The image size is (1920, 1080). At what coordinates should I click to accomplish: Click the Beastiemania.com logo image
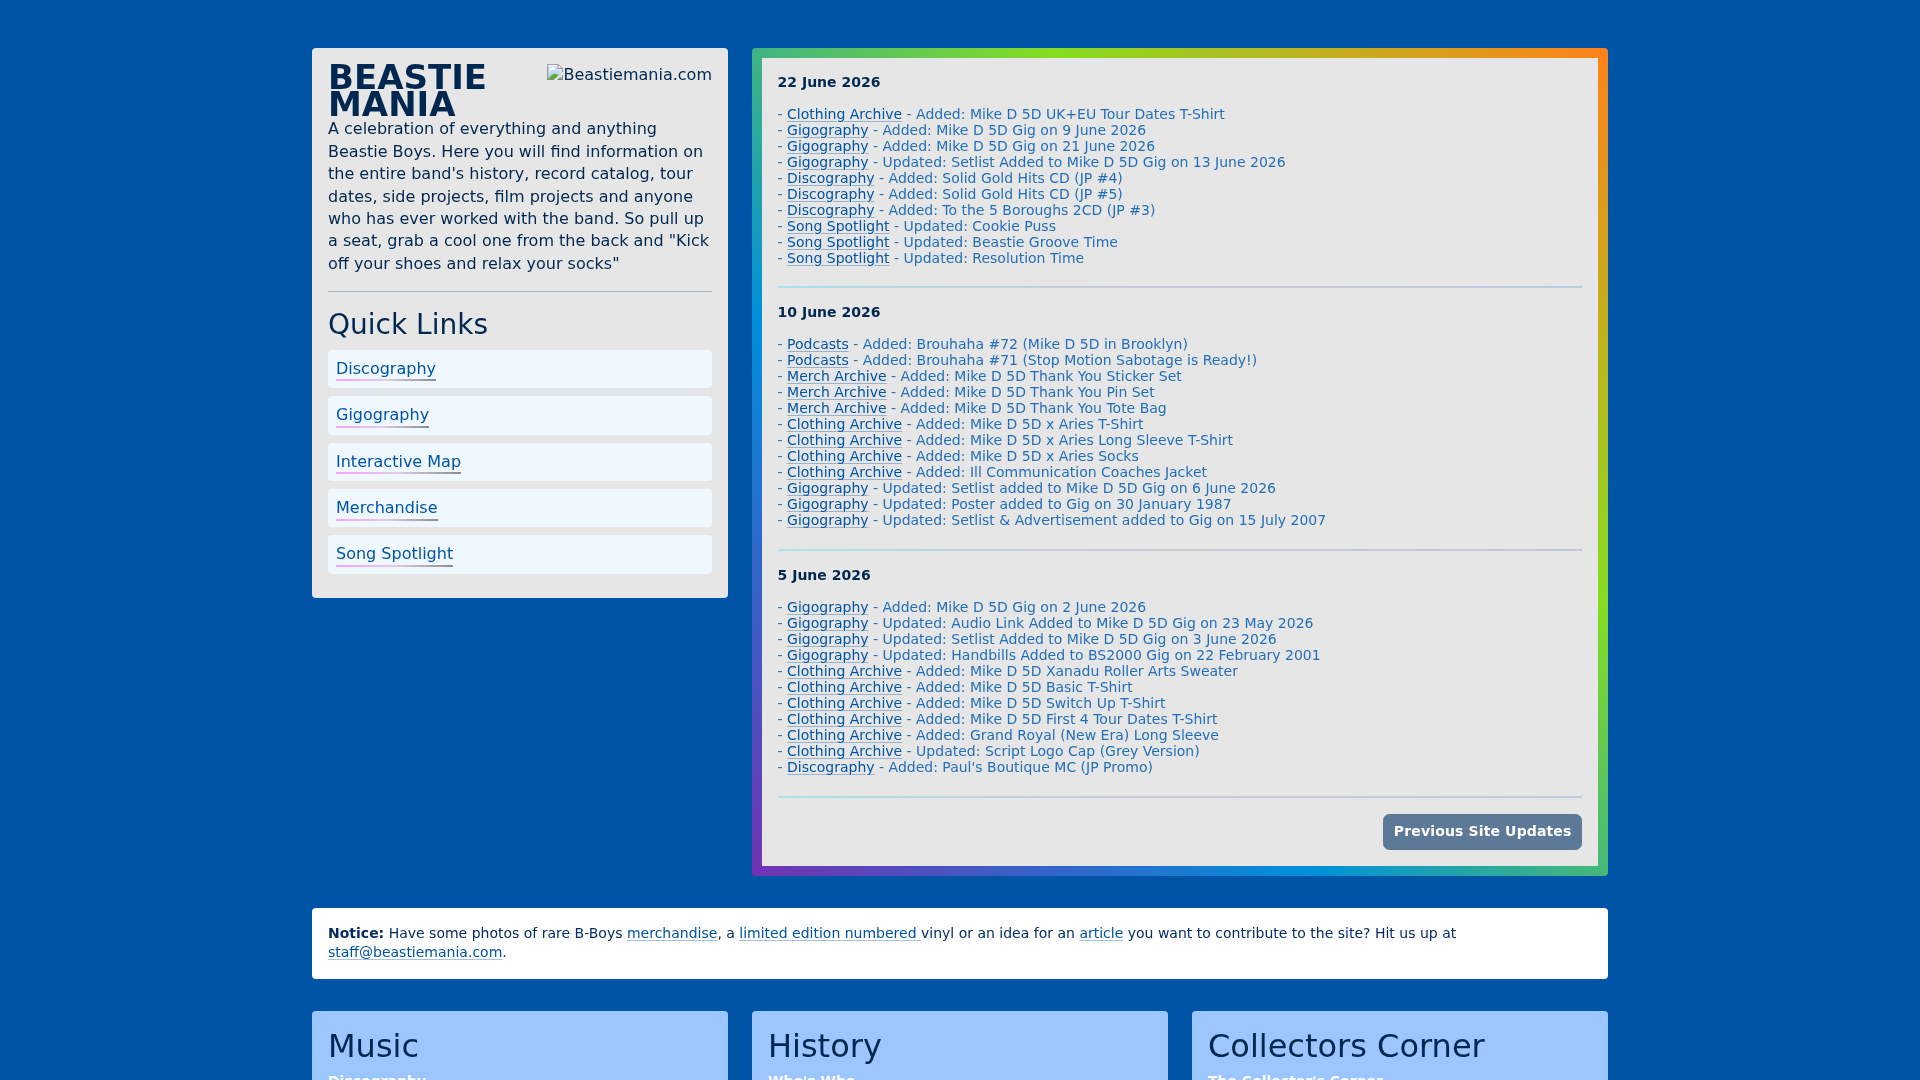pos(629,75)
